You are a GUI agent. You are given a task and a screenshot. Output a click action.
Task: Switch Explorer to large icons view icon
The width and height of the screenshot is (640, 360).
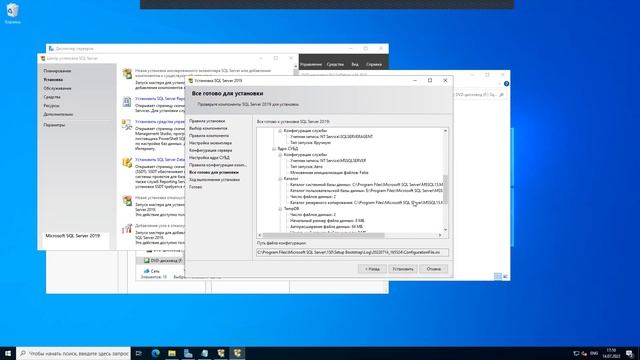click(x=505, y=276)
